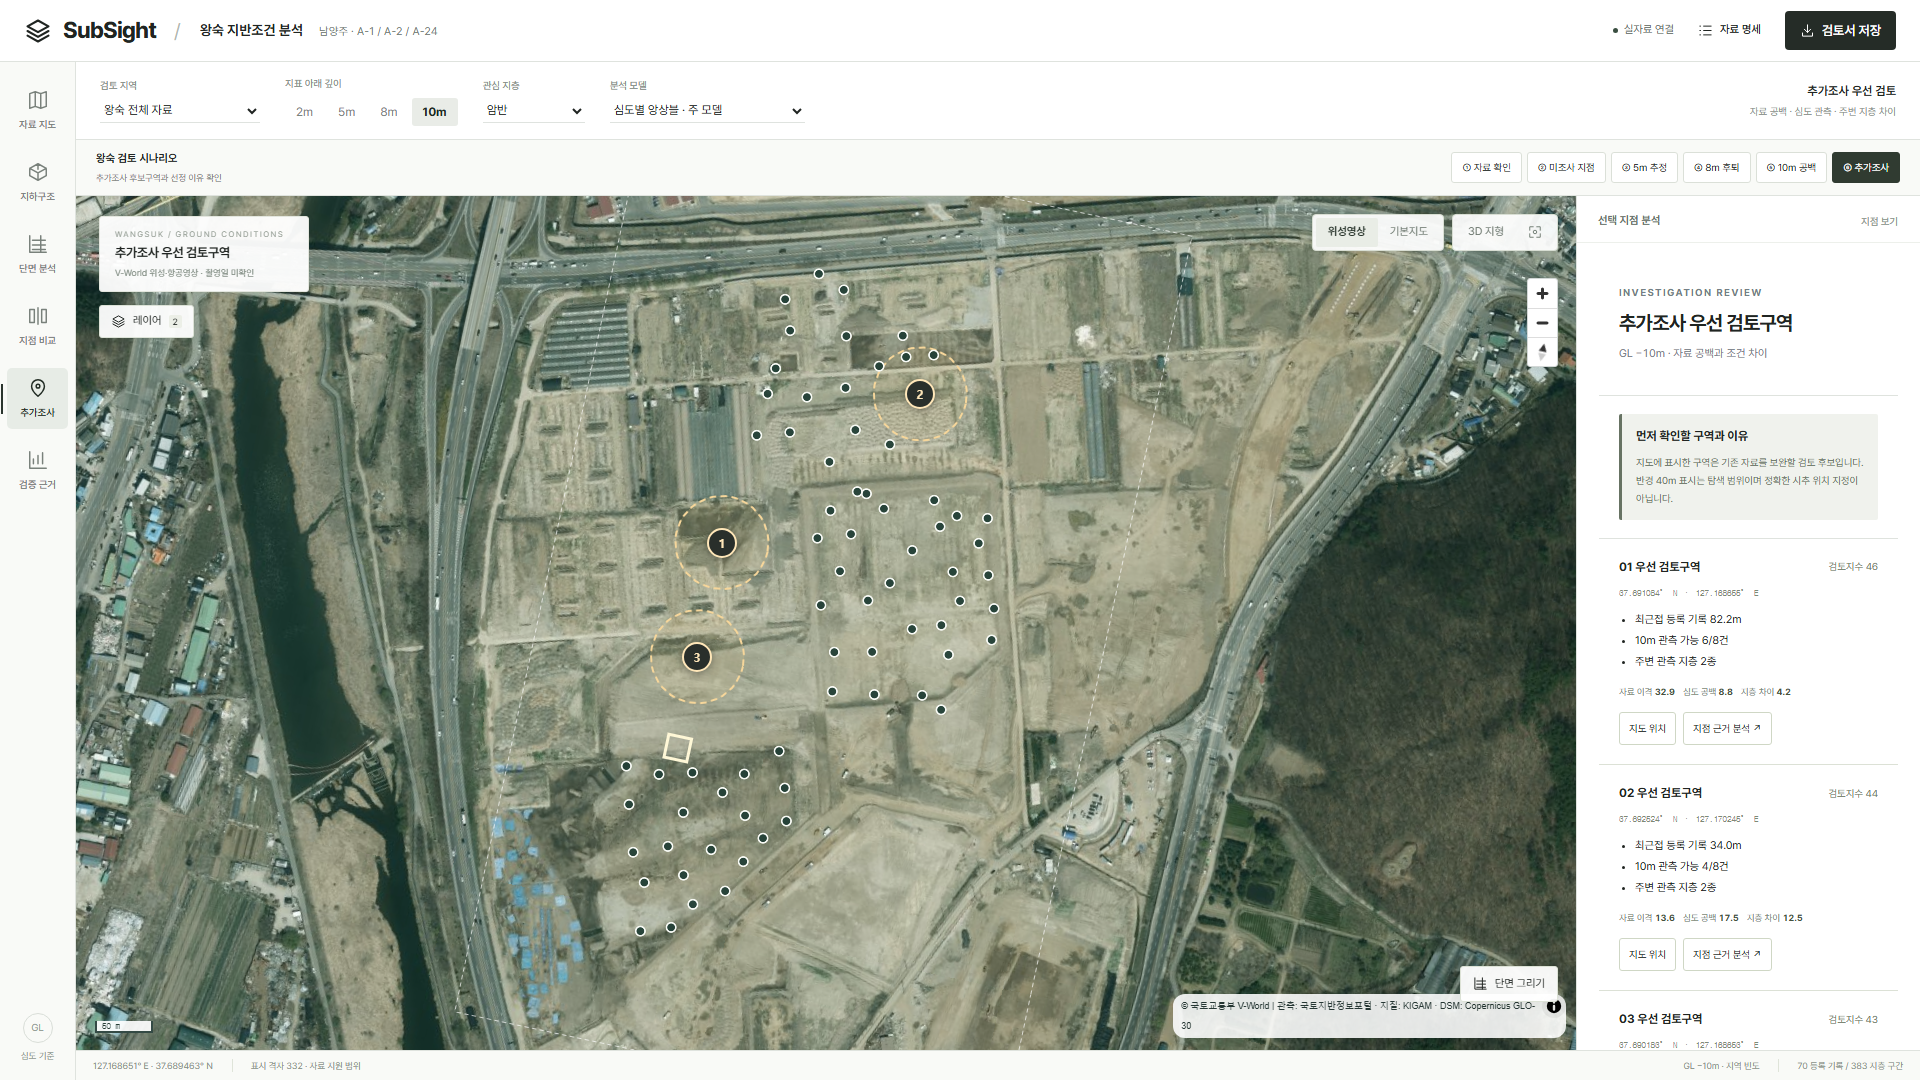Switch basemap to 위성영상
Screen dimensions: 1920x1080
1346,232
